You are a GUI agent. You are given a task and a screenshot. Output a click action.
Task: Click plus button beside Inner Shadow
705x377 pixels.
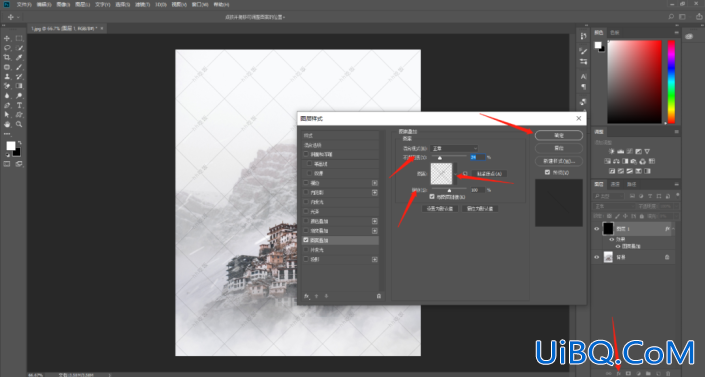(375, 193)
